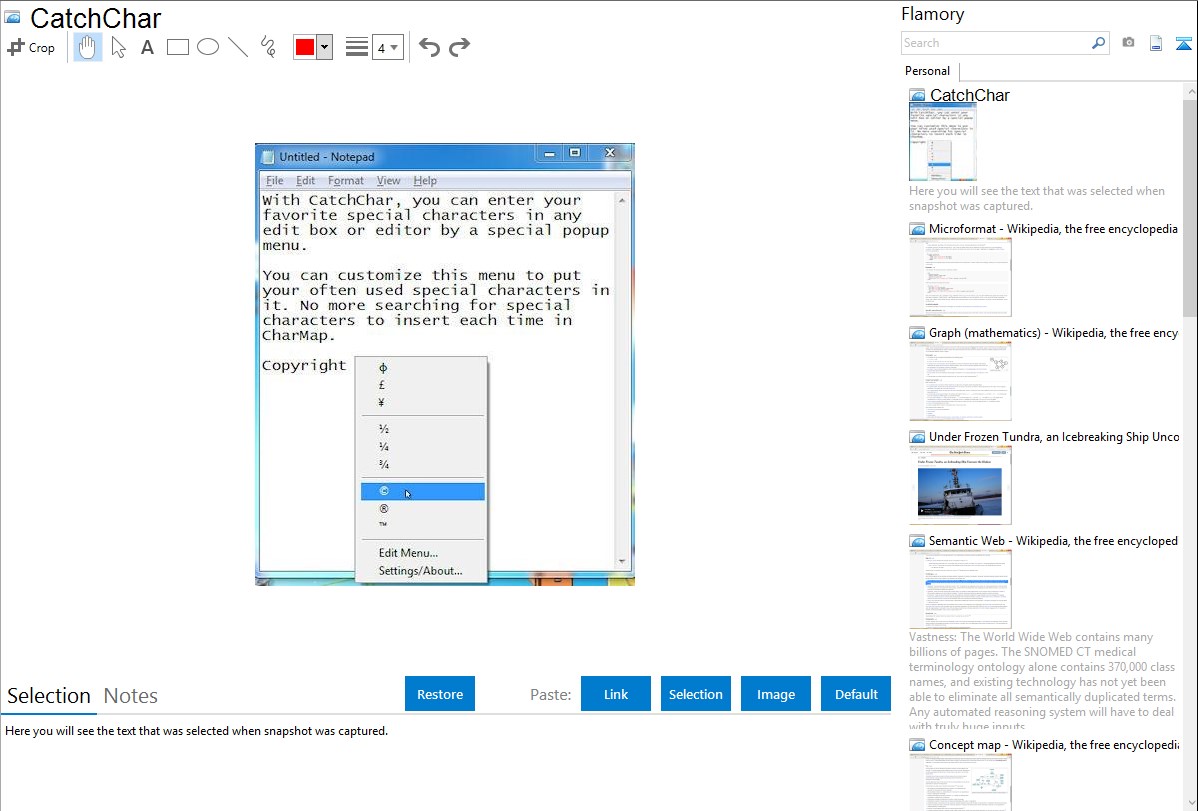Click the icon beside Semantic Web entry
This screenshot has width=1198, height=811.
[917, 541]
